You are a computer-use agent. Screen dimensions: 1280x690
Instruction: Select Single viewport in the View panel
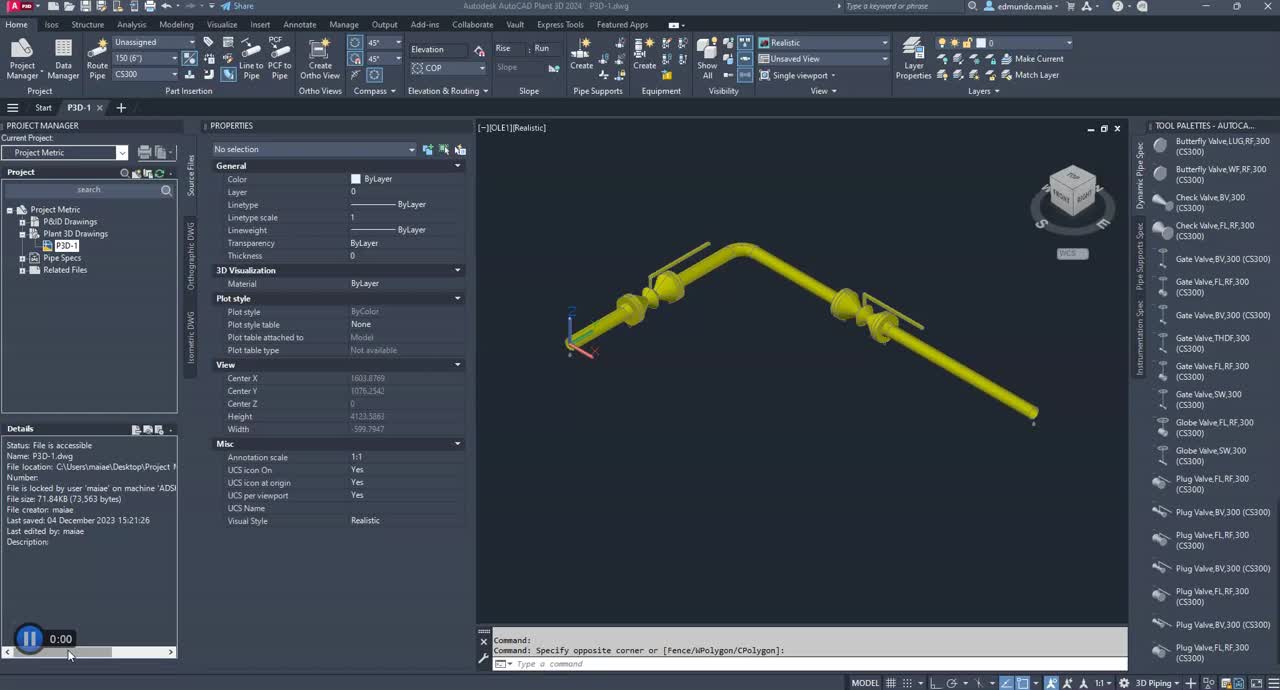click(x=798, y=75)
